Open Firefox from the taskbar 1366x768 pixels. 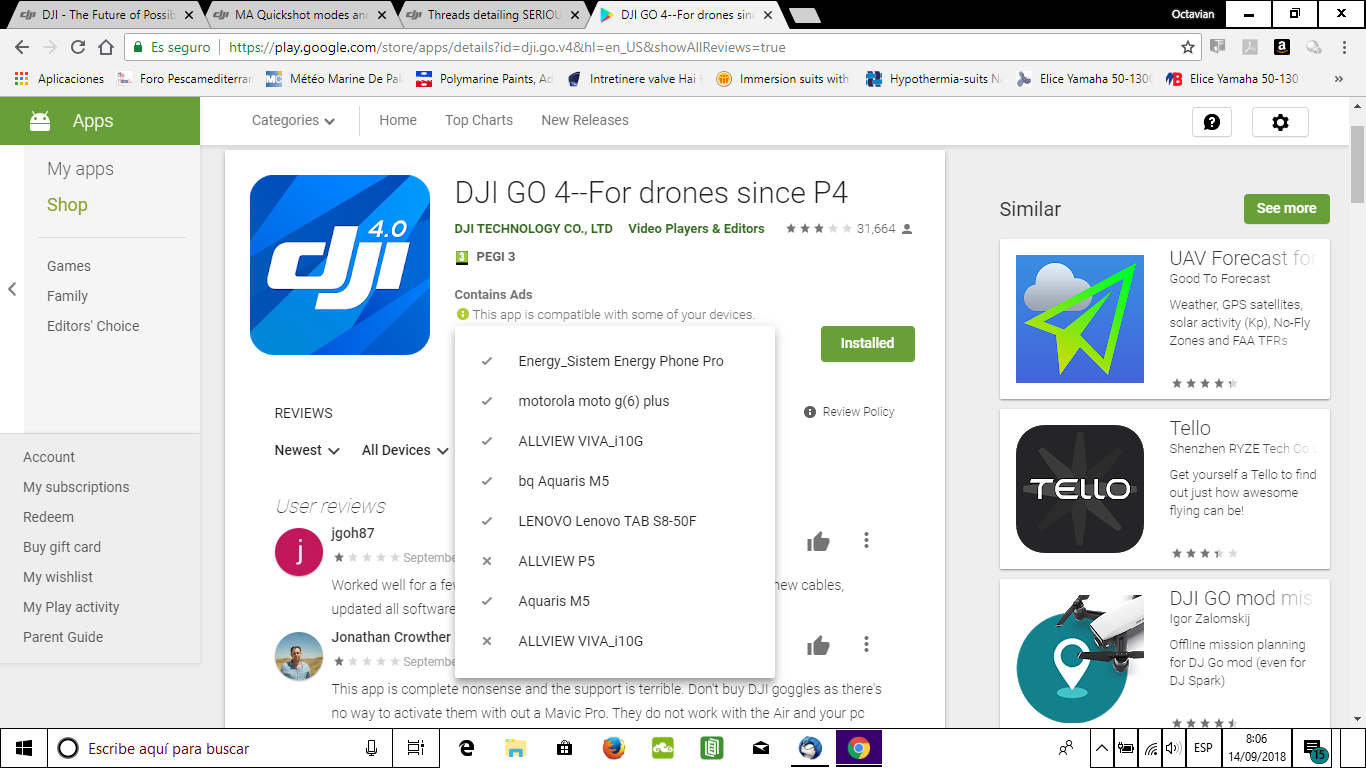point(613,748)
